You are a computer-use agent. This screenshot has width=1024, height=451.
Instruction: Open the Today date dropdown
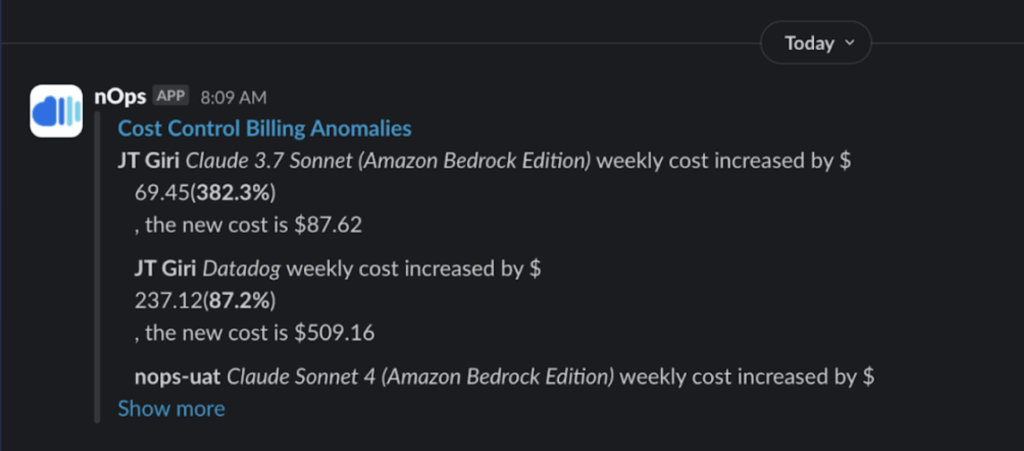[816, 43]
